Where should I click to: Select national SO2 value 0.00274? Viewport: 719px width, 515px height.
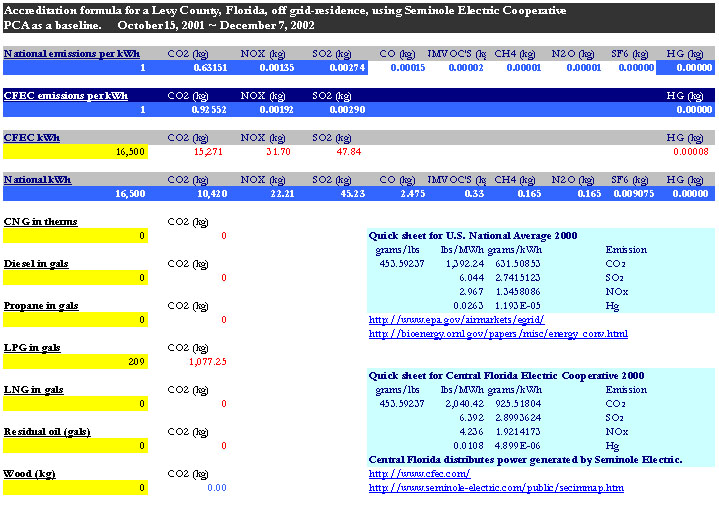[x=347, y=68]
